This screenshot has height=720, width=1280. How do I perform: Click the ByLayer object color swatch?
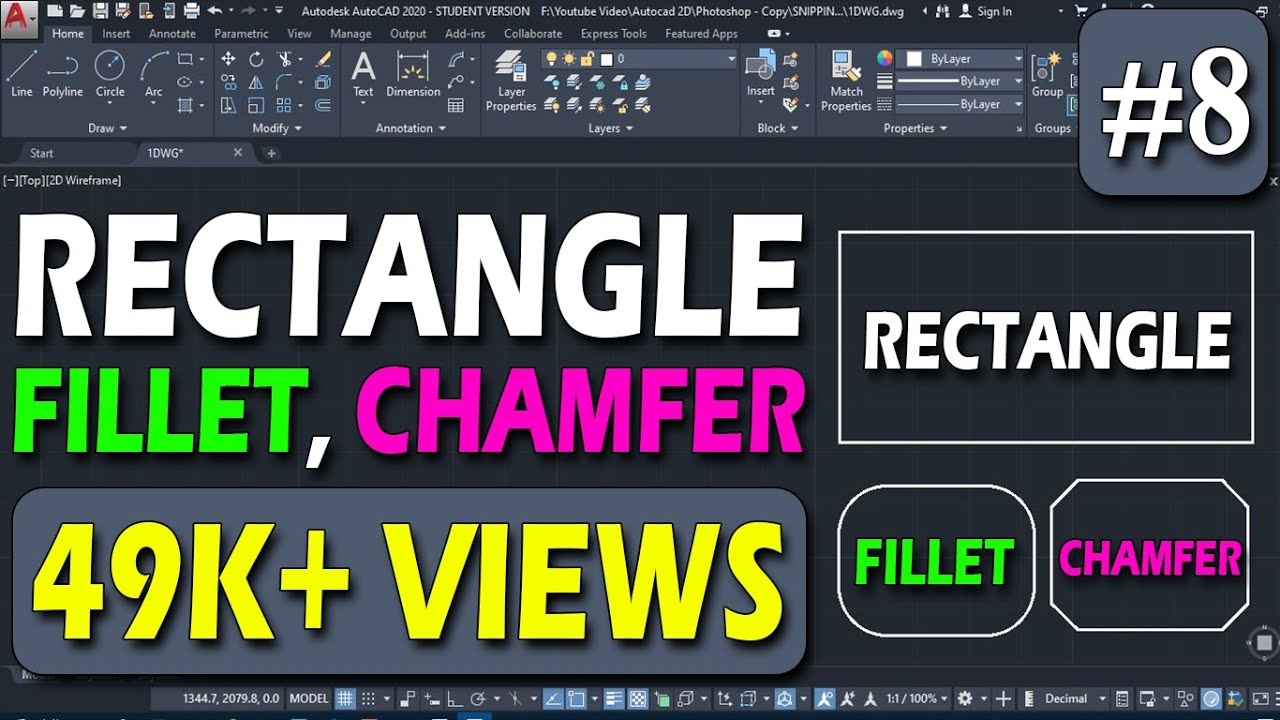coord(914,59)
